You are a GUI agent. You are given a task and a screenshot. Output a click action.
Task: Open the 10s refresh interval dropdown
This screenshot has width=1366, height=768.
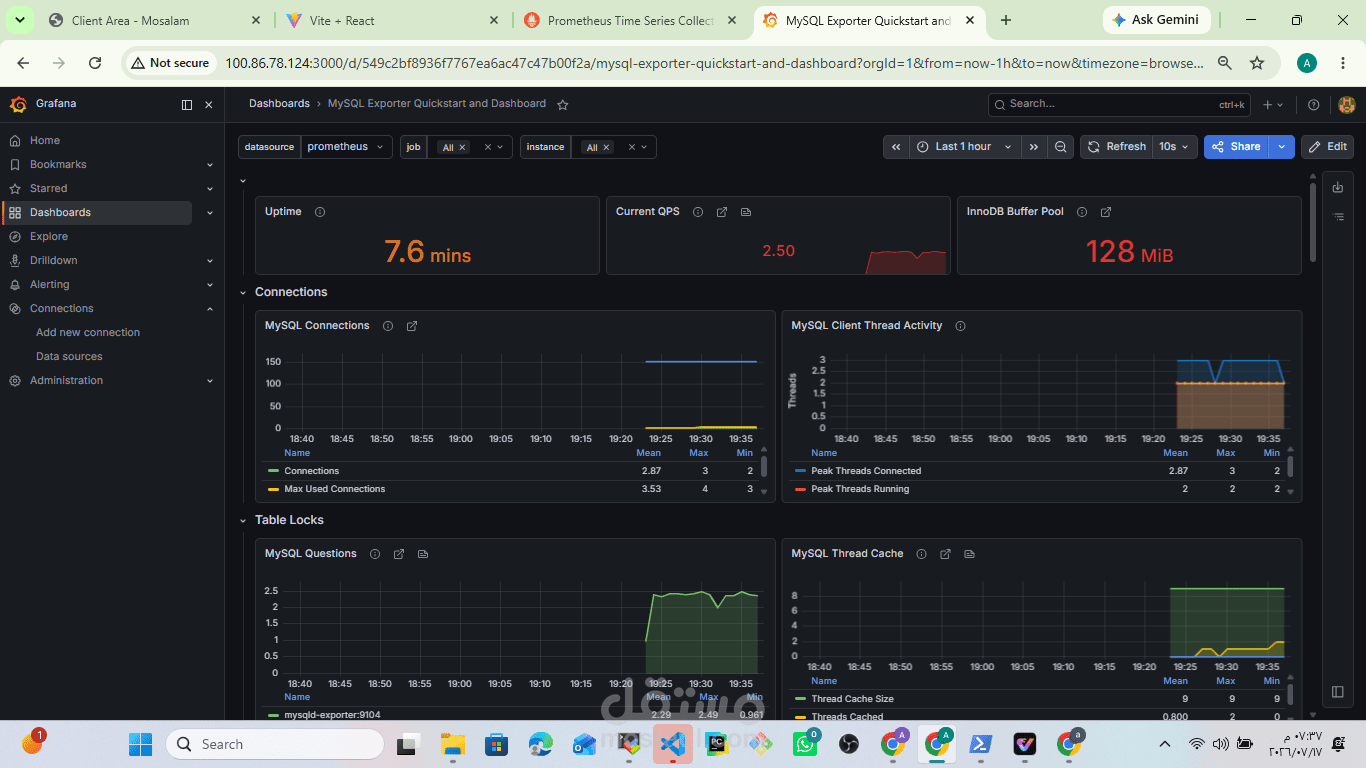click(1175, 147)
